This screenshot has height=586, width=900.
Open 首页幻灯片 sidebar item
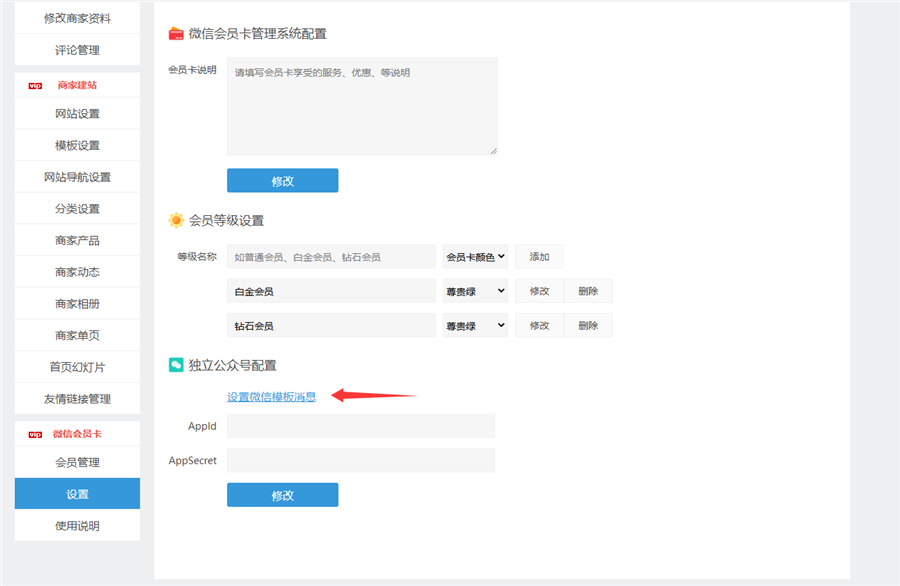77,367
